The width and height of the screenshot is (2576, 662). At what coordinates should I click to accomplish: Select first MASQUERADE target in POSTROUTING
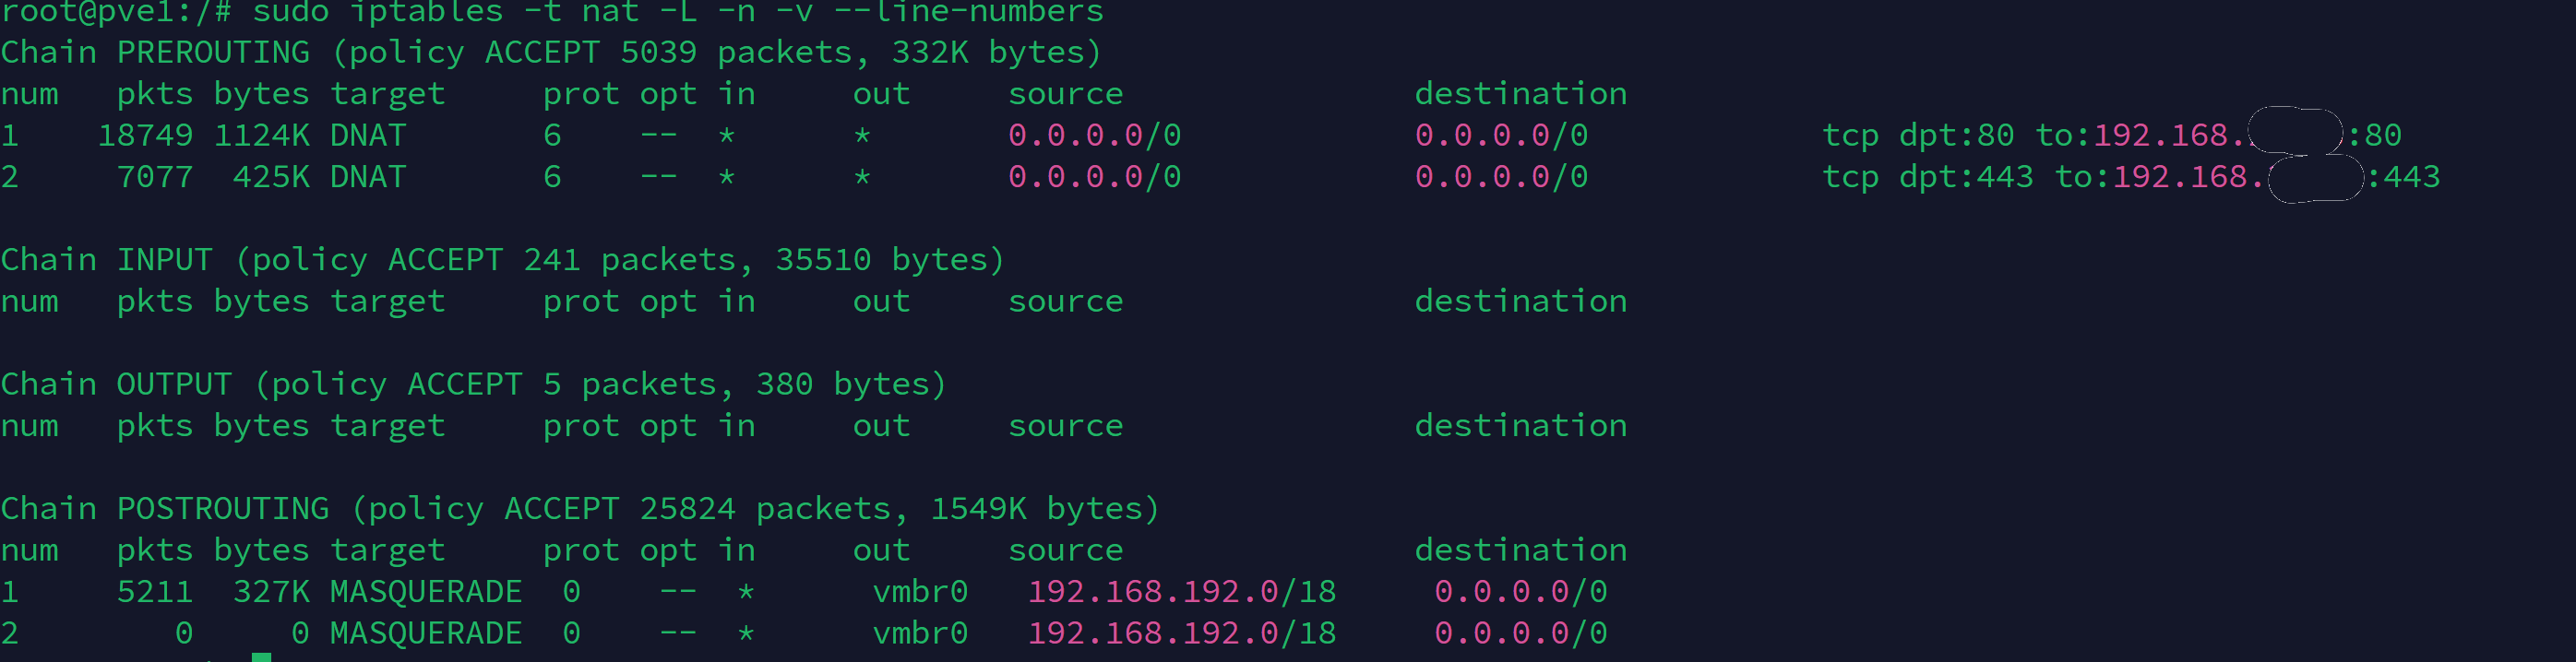click(x=426, y=592)
